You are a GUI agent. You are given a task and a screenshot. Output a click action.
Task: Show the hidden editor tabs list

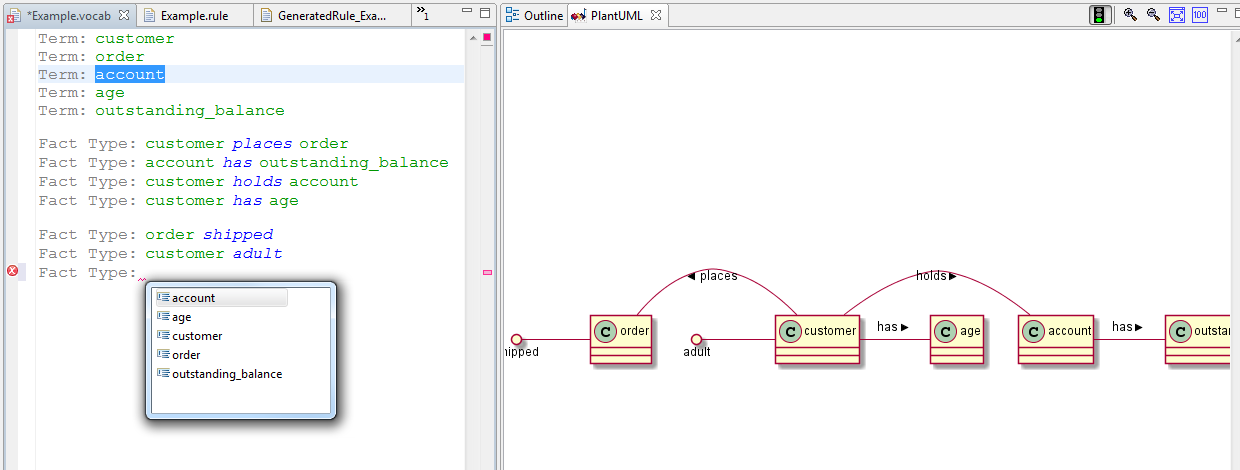point(424,13)
